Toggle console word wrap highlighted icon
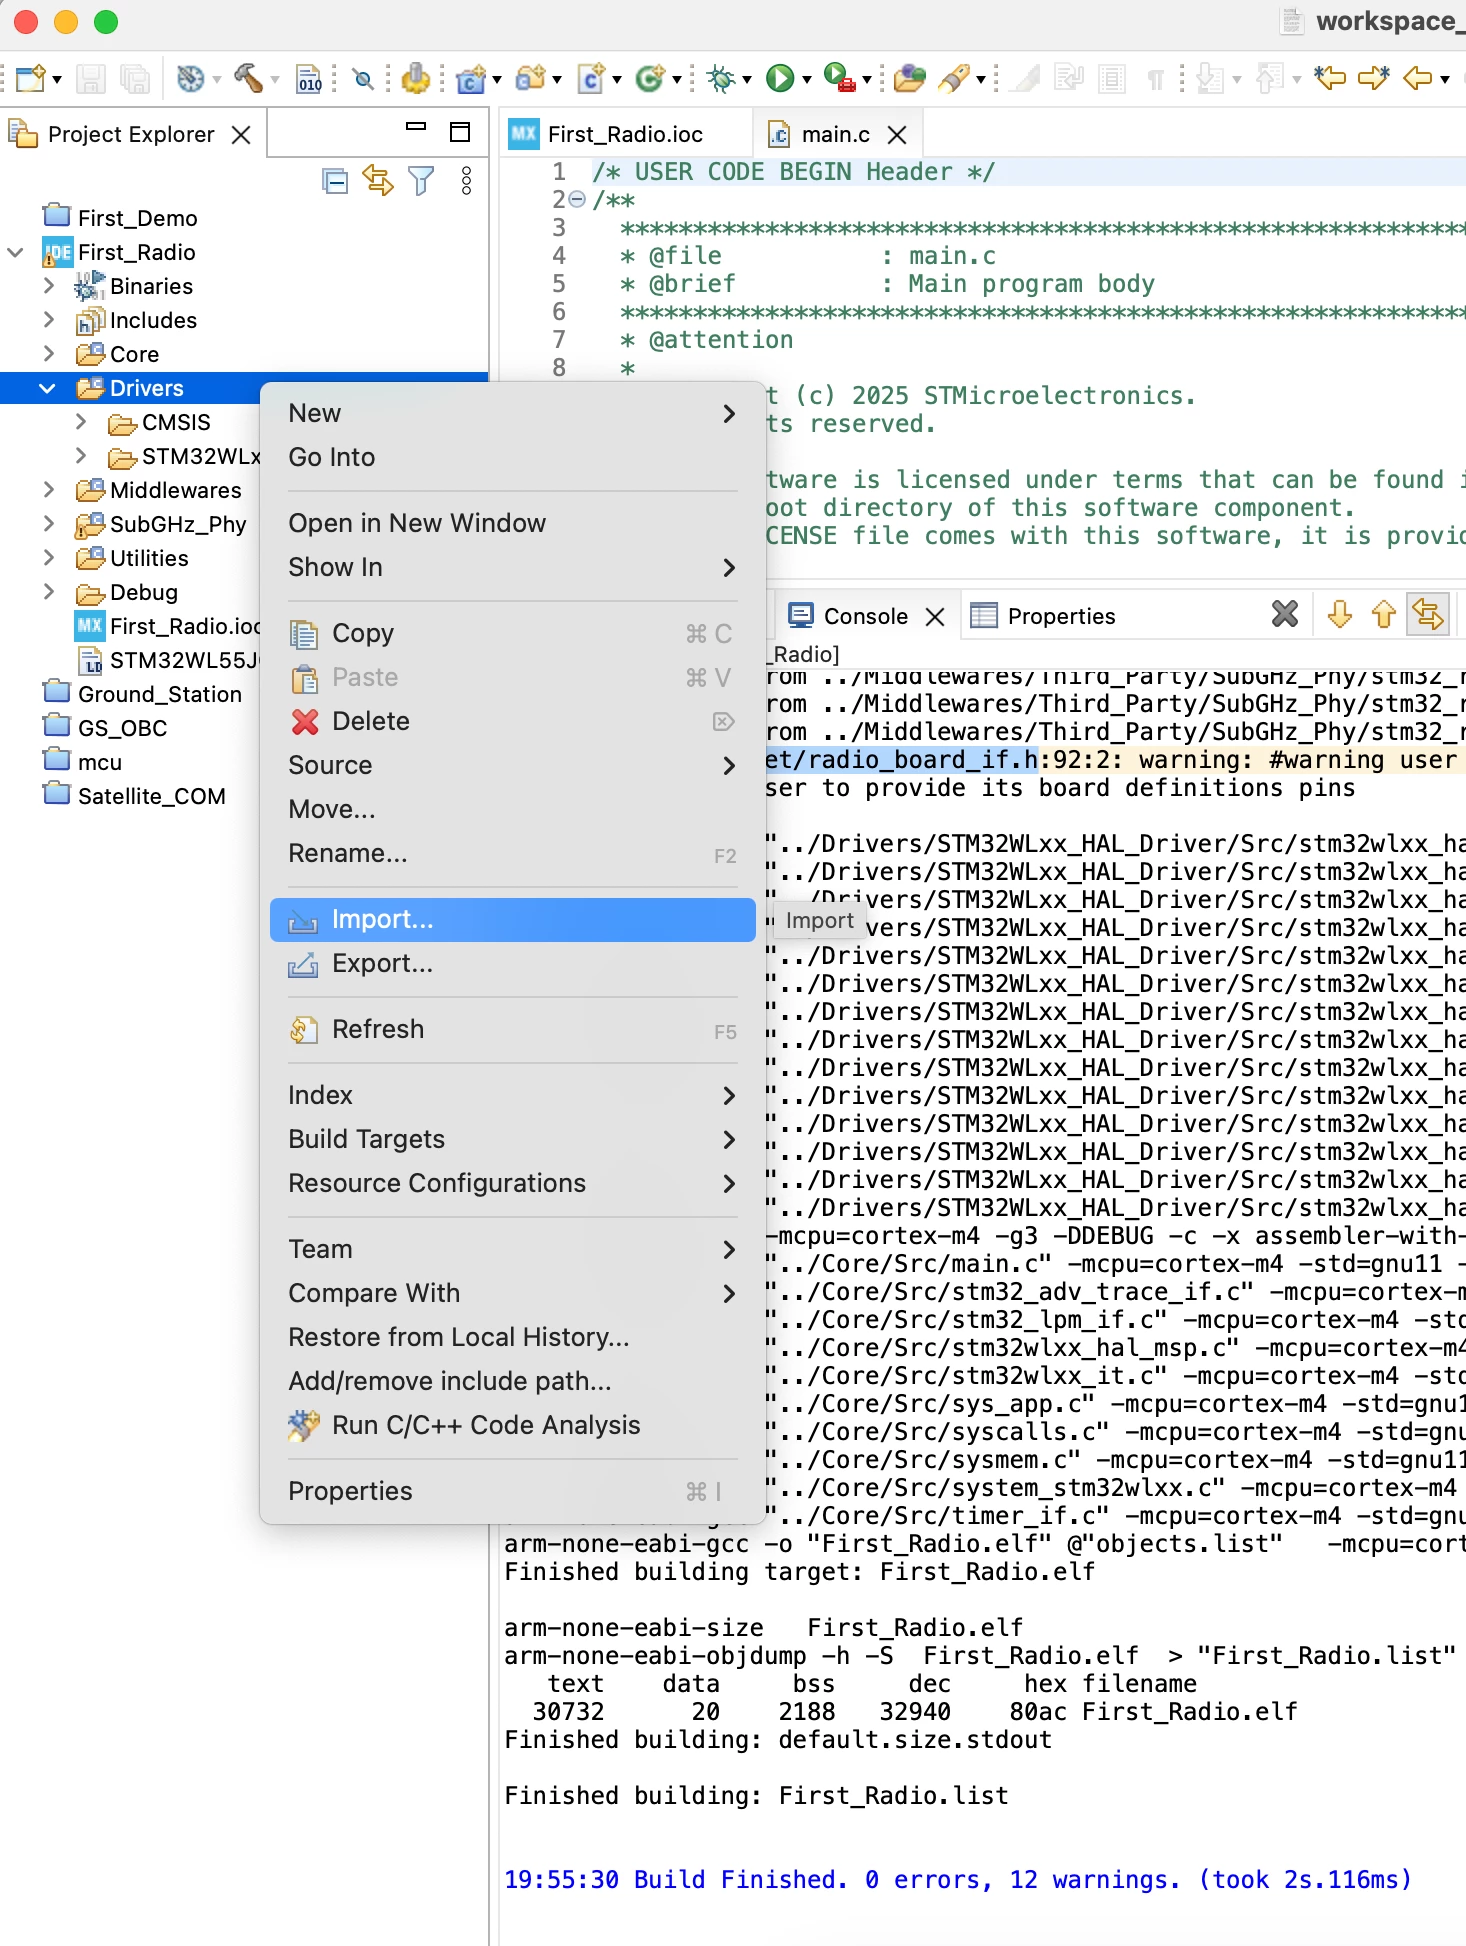The height and width of the screenshot is (1946, 1466). [1428, 614]
